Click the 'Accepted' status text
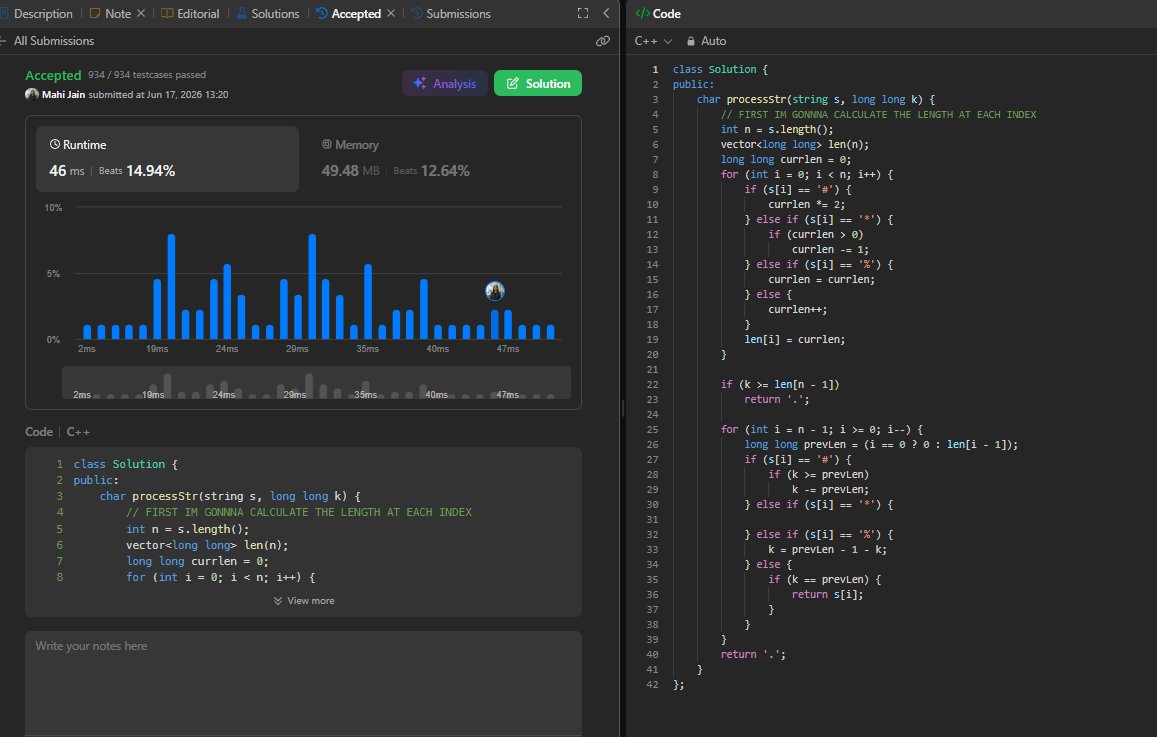The height and width of the screenshot is (737, 1157). tap(53, 75)
